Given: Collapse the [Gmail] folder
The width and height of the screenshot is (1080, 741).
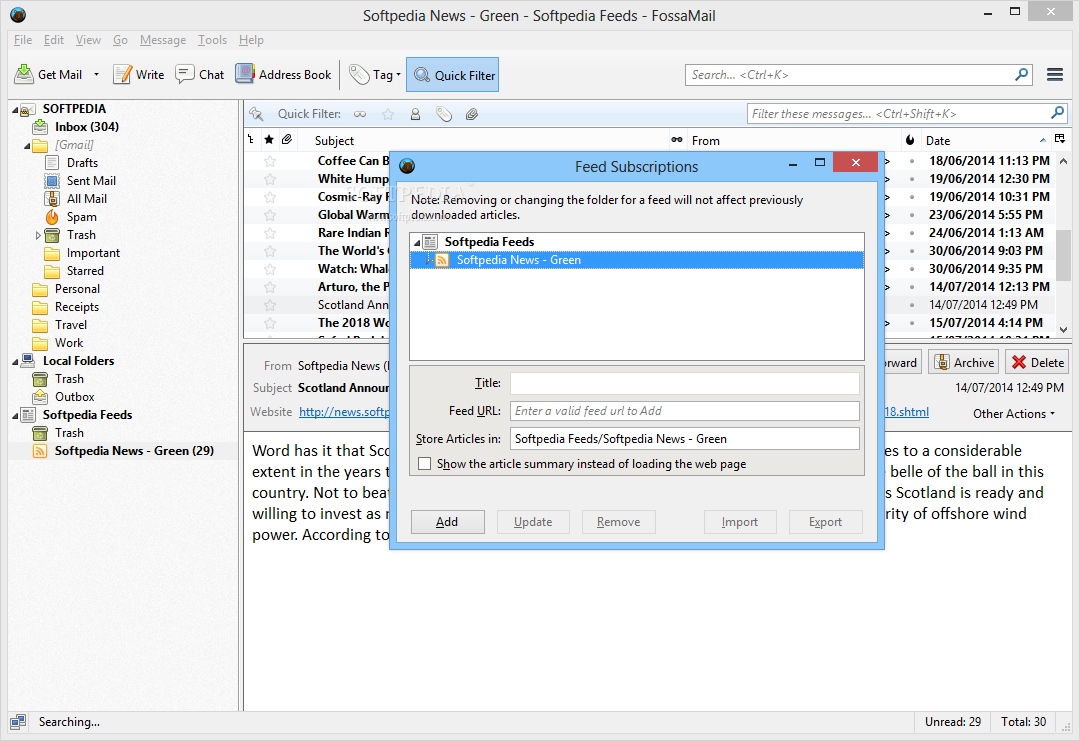Looking at the screenshot, I should point(27,145).
